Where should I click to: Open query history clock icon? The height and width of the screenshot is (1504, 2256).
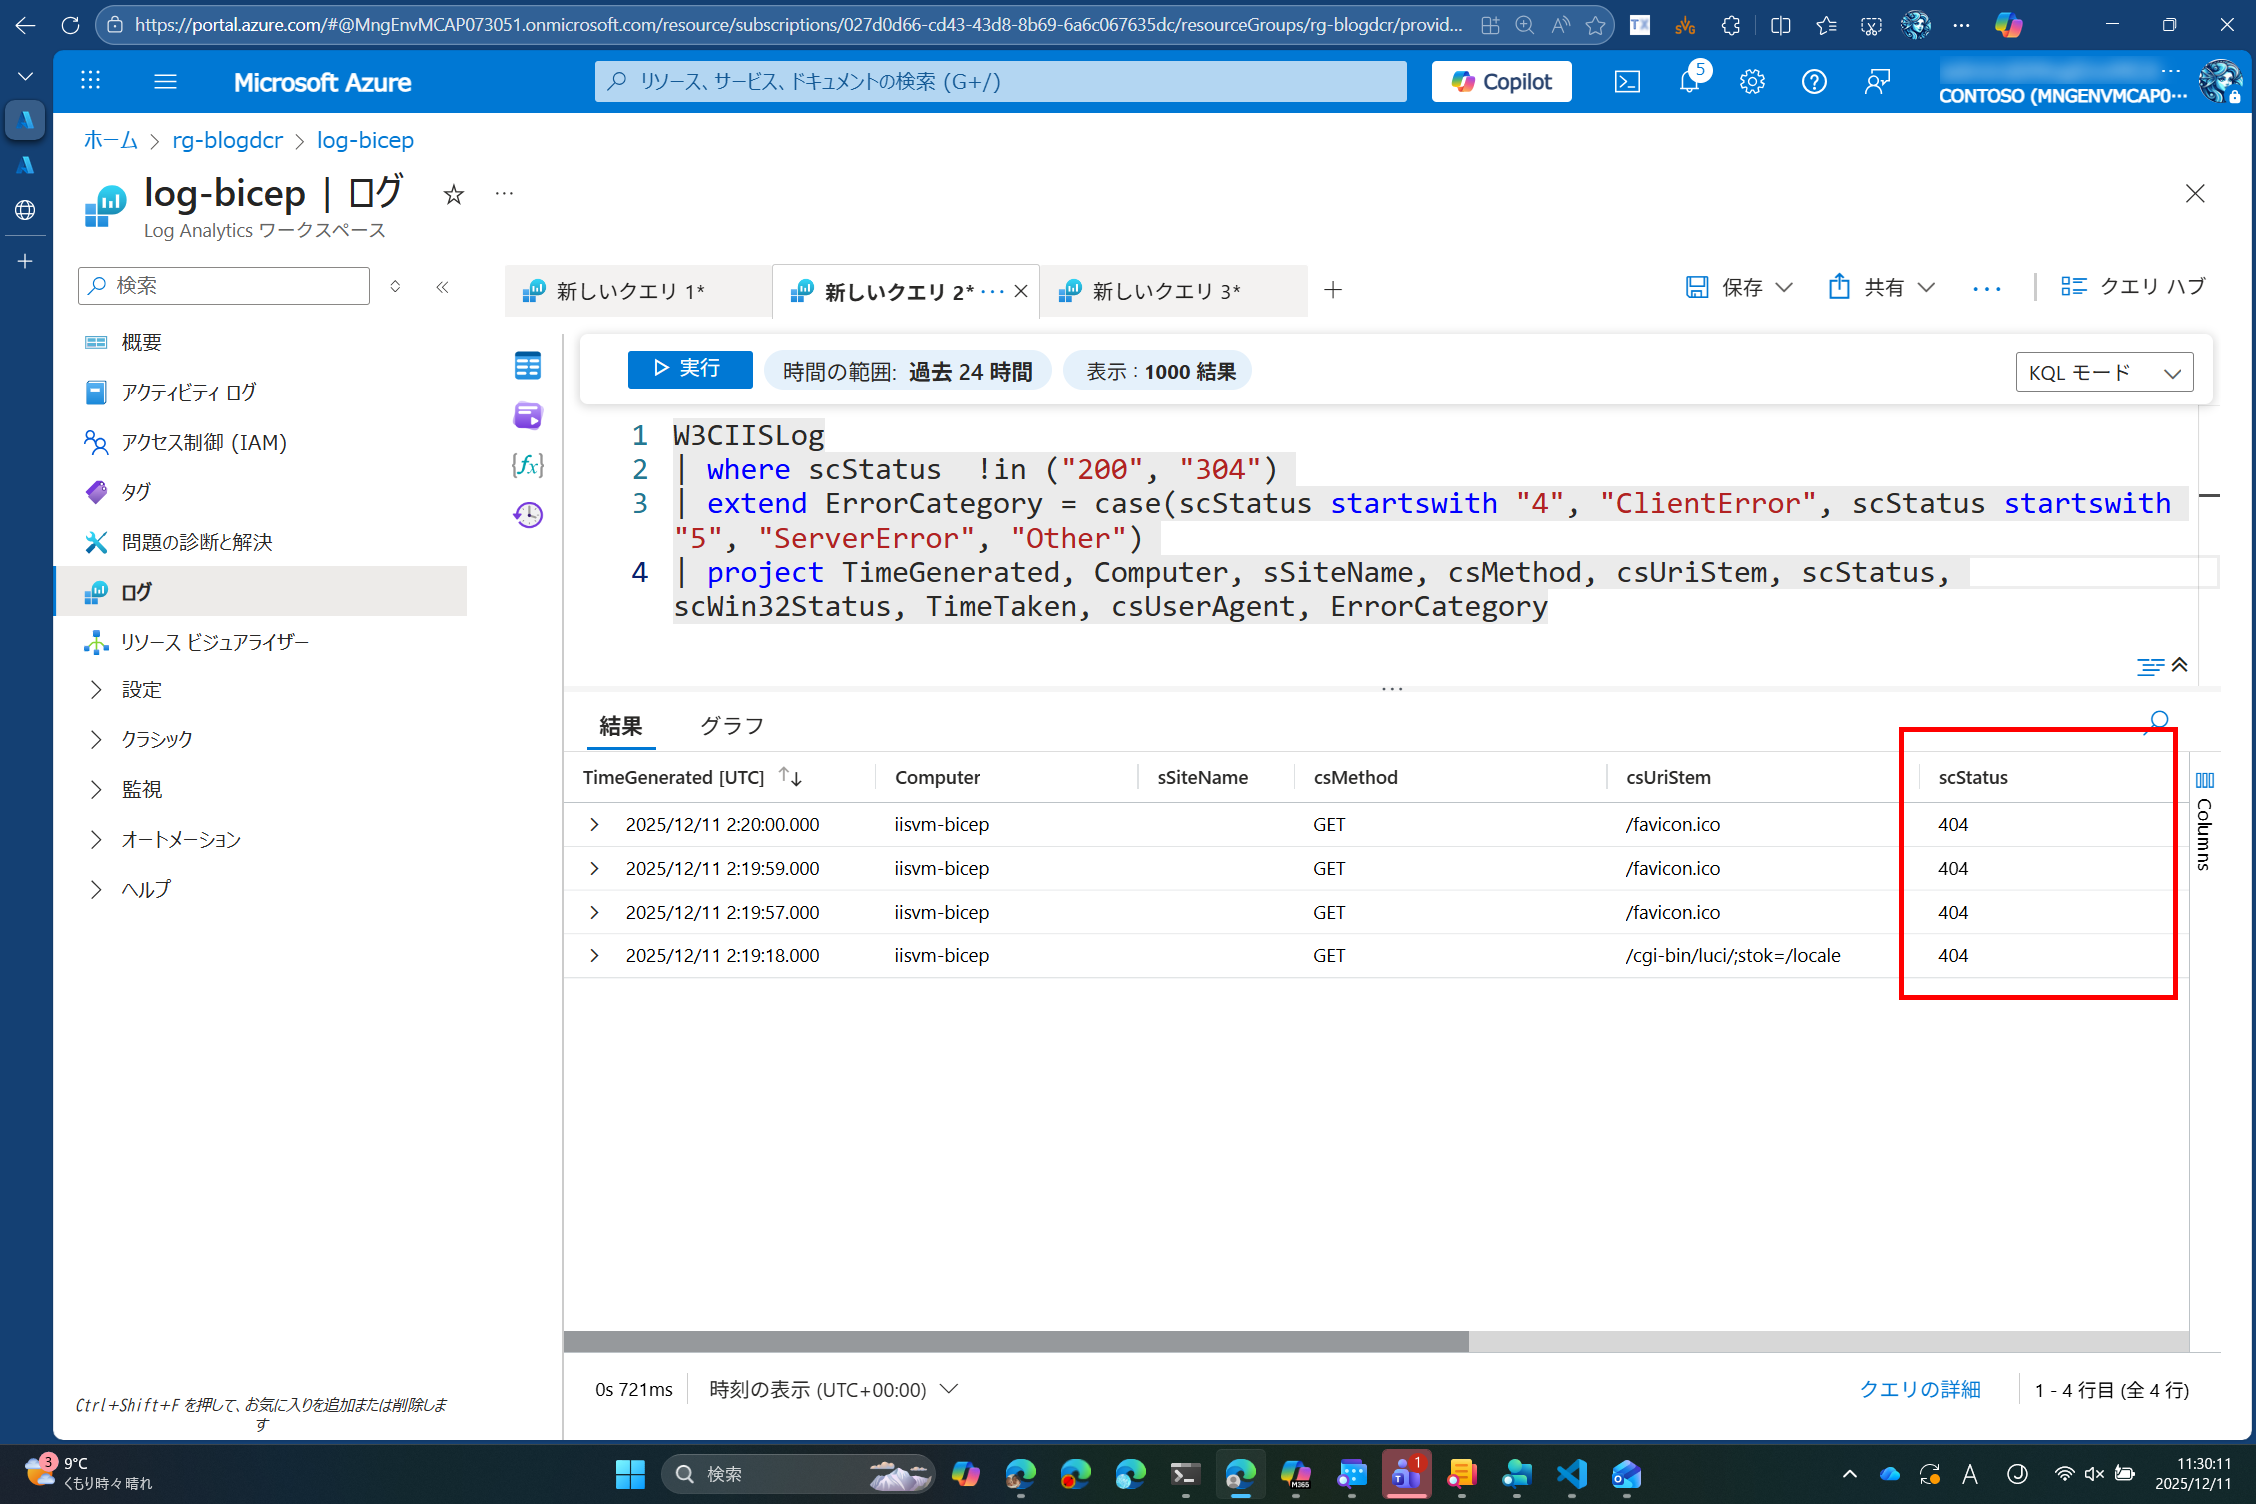[528, 515]
